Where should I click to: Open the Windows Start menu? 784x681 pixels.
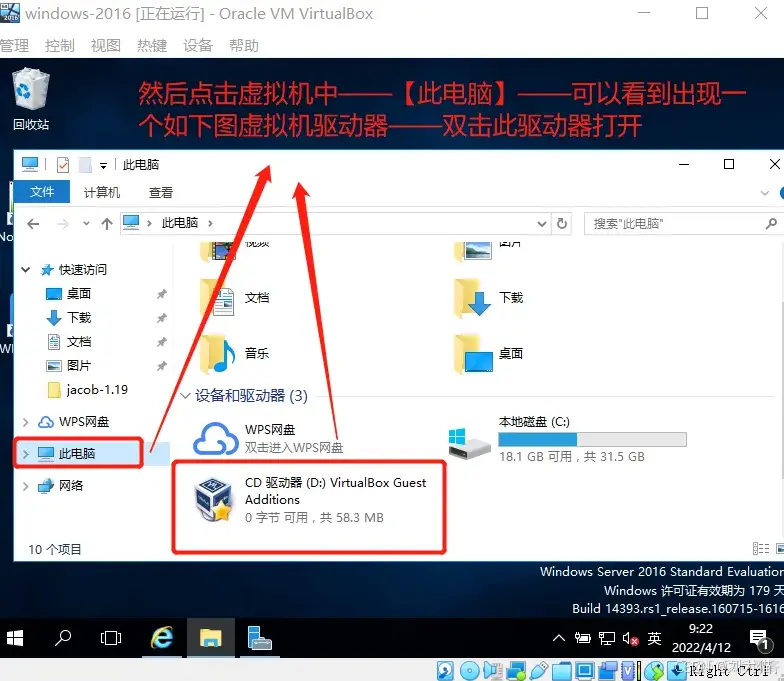point(15,638)
